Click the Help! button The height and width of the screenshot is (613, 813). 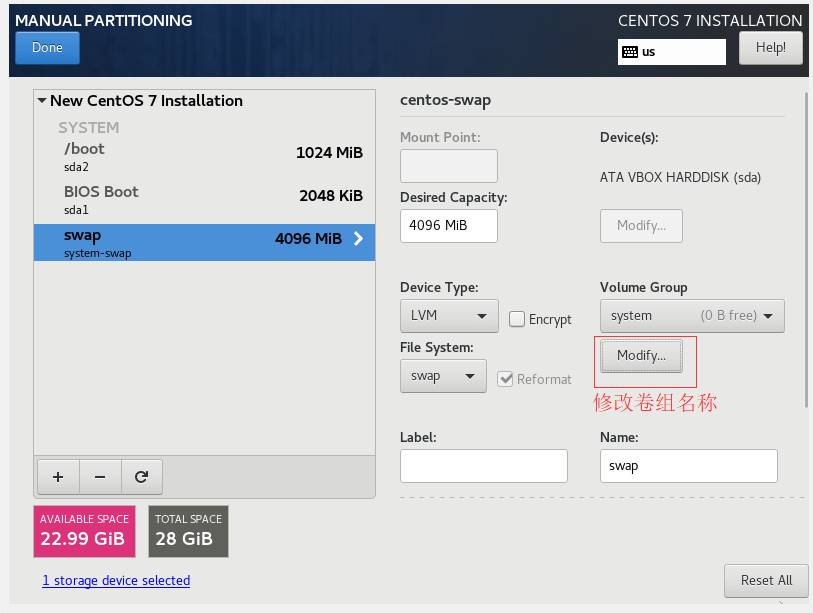(x=770, y=48)
